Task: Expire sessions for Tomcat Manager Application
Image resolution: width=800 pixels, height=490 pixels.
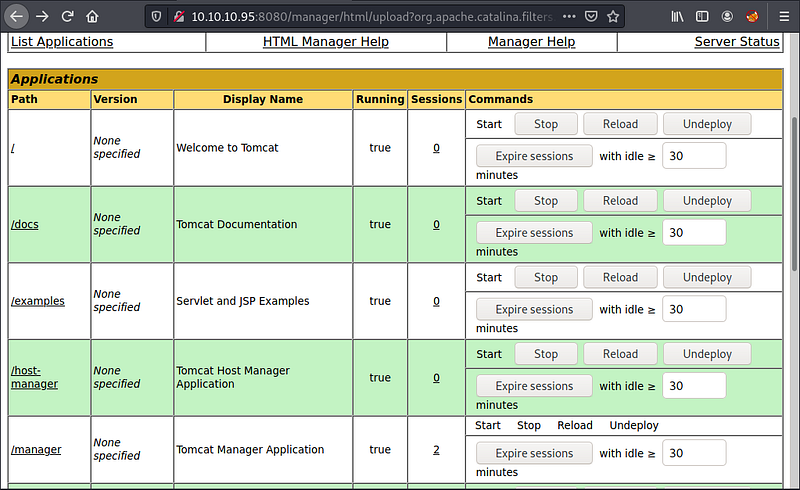Action: coord(534,453)
